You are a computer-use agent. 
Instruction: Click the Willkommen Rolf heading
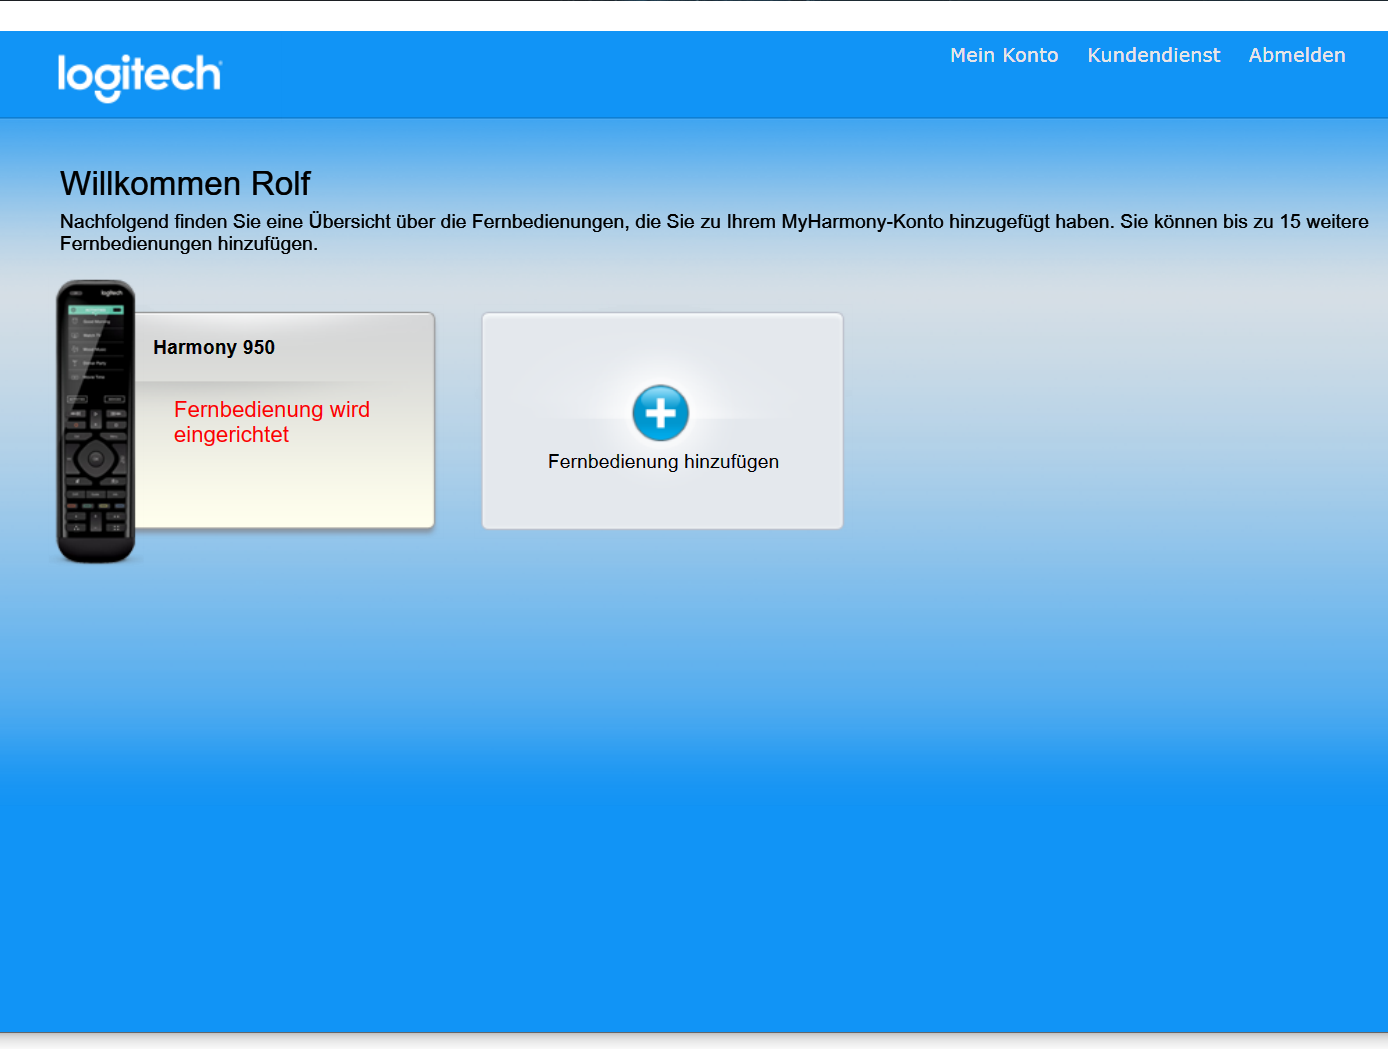pyautogui.click(x=185, y=184)
